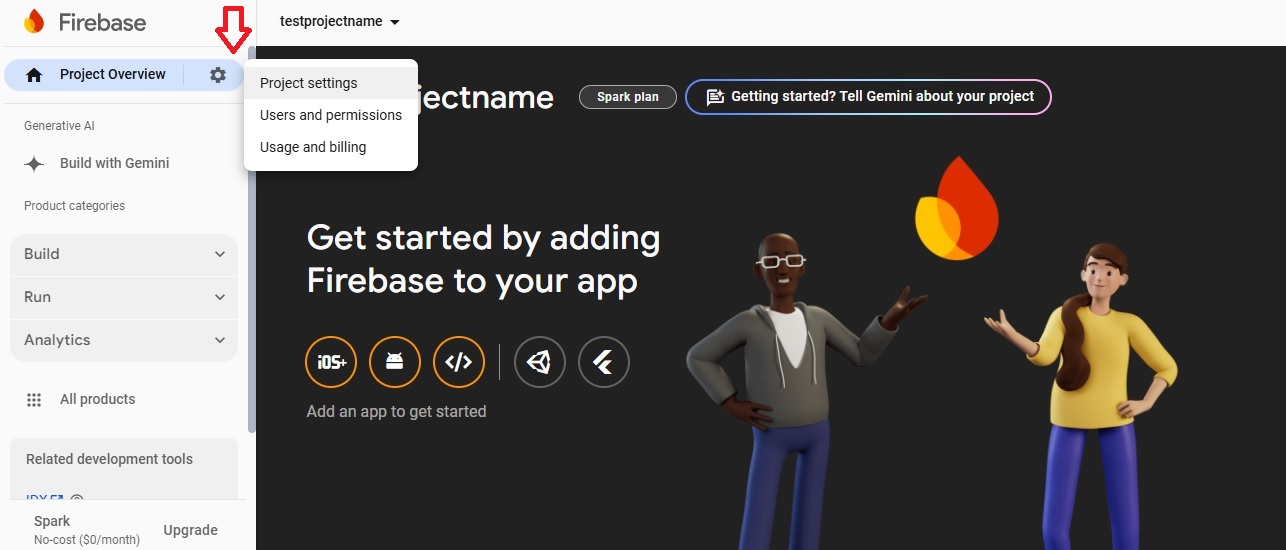
Task: Click the Related development tools heading
Action: tap(109, 459)
